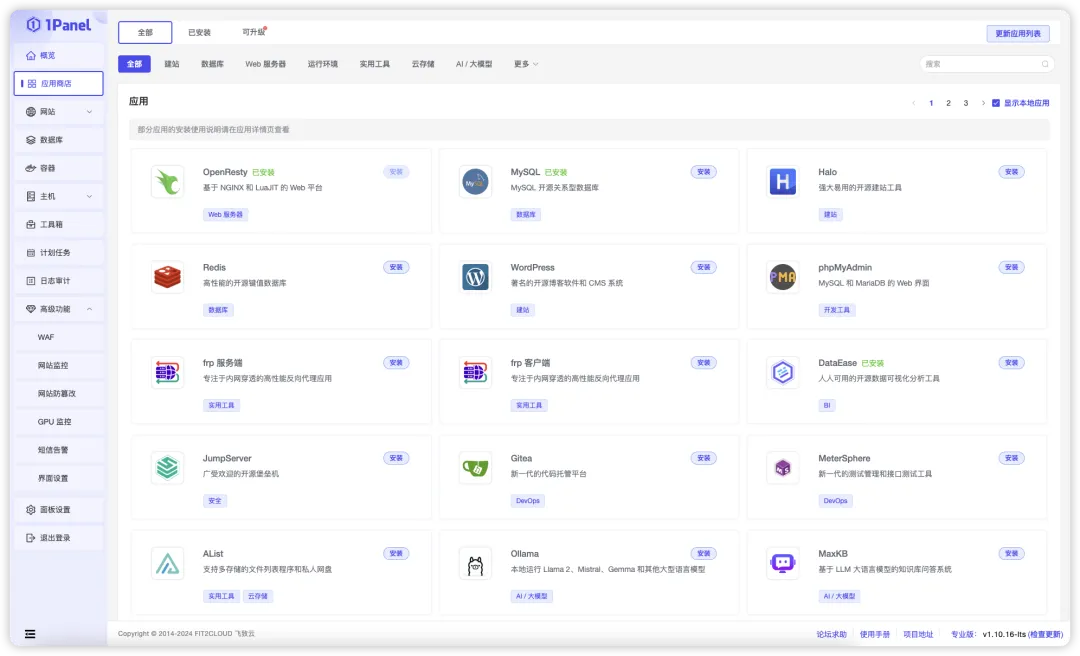Open the MySQL app icon
Screen dimensions: 1080x656
(475, 182)
